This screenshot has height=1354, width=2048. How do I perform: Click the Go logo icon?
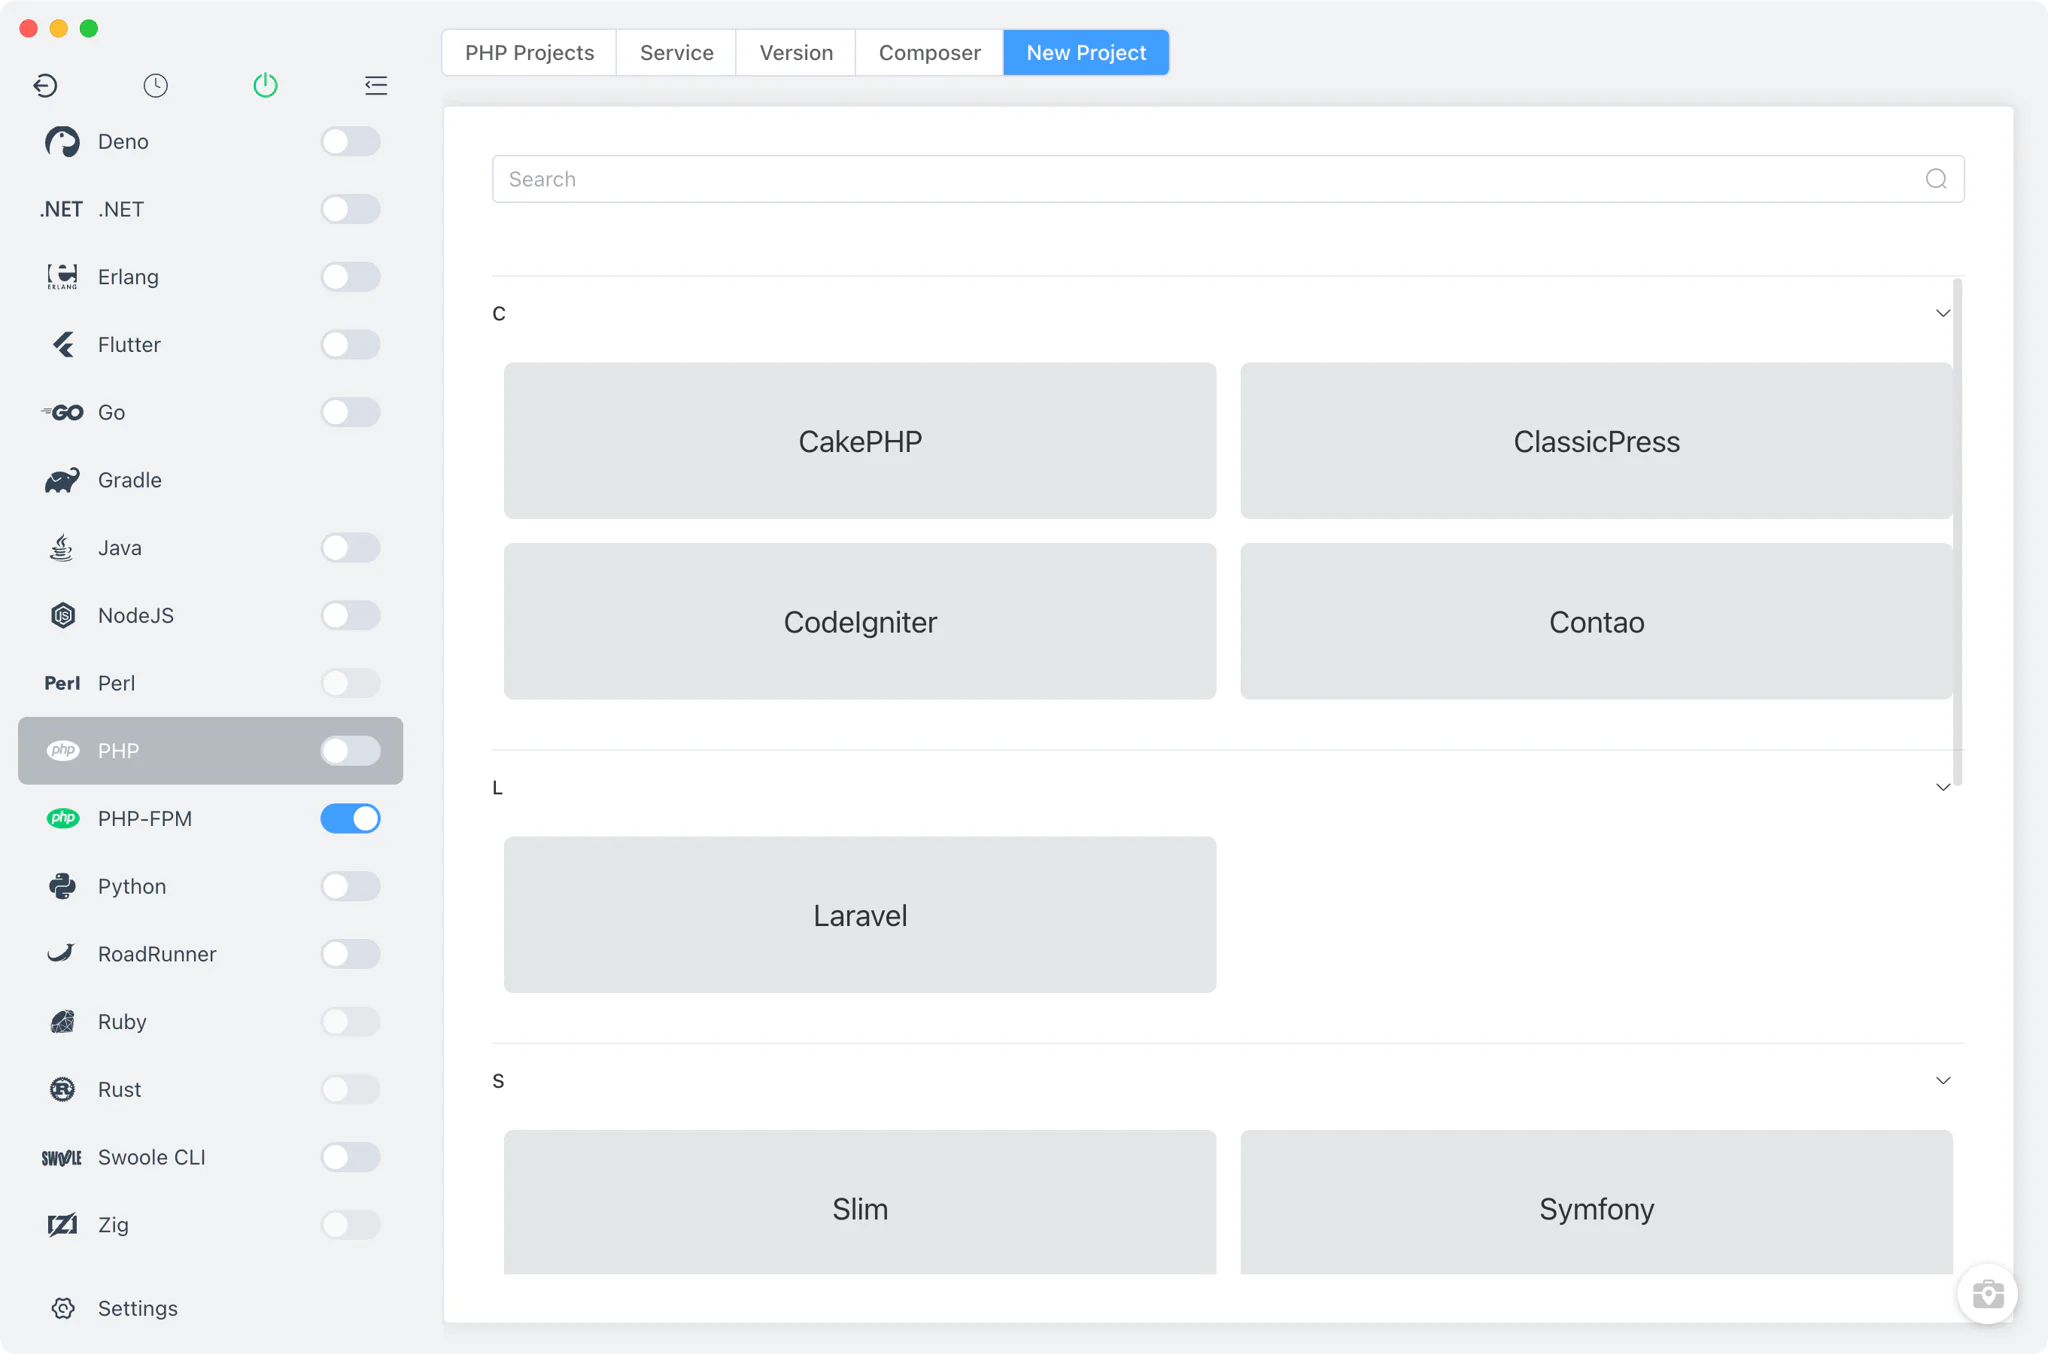coord(62,412)
